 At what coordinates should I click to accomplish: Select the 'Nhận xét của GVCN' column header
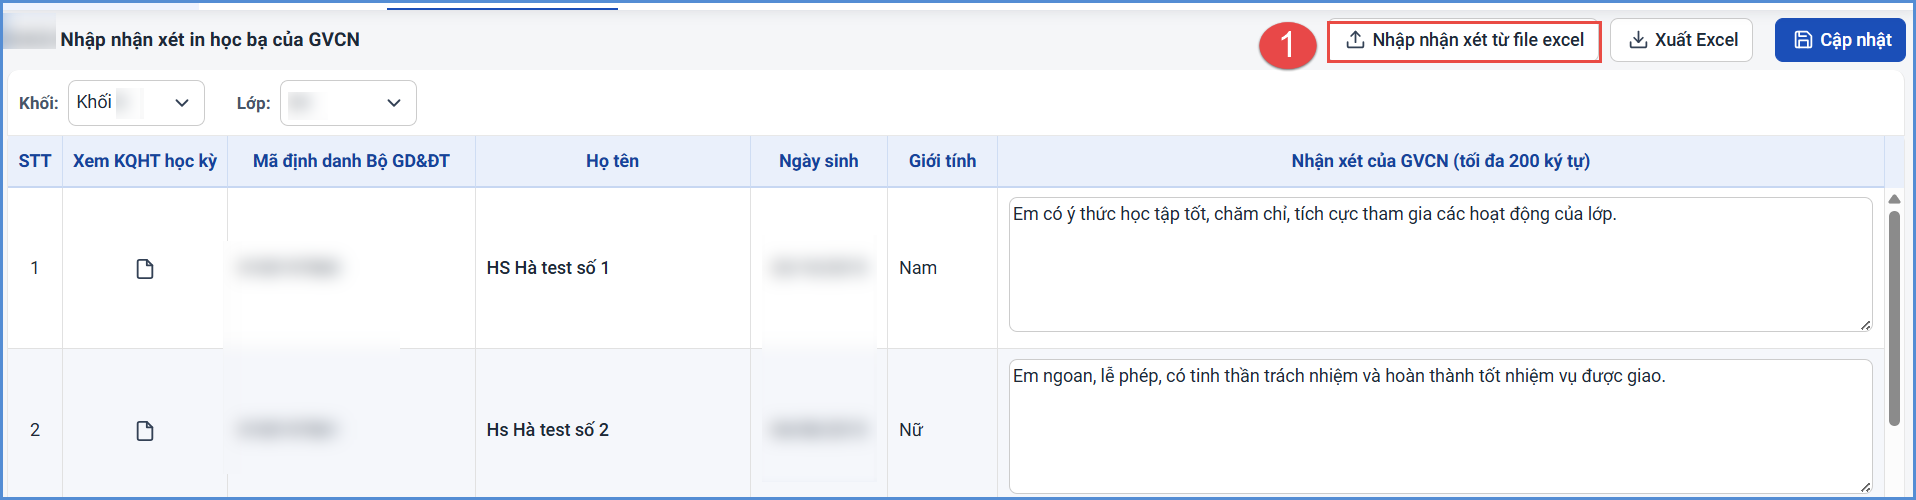pos(1441,161)
